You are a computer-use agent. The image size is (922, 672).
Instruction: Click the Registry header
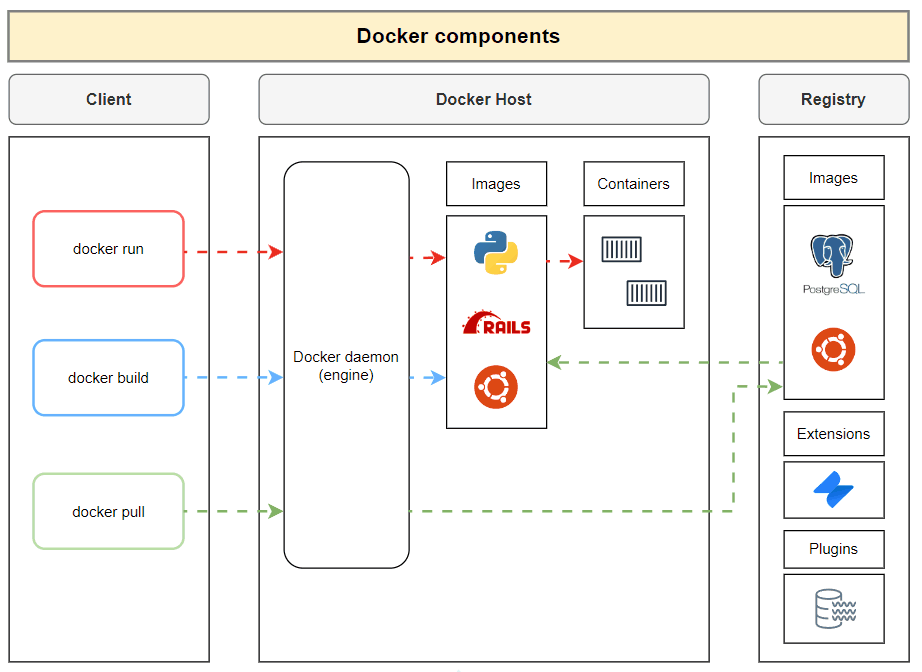(834, 99)
